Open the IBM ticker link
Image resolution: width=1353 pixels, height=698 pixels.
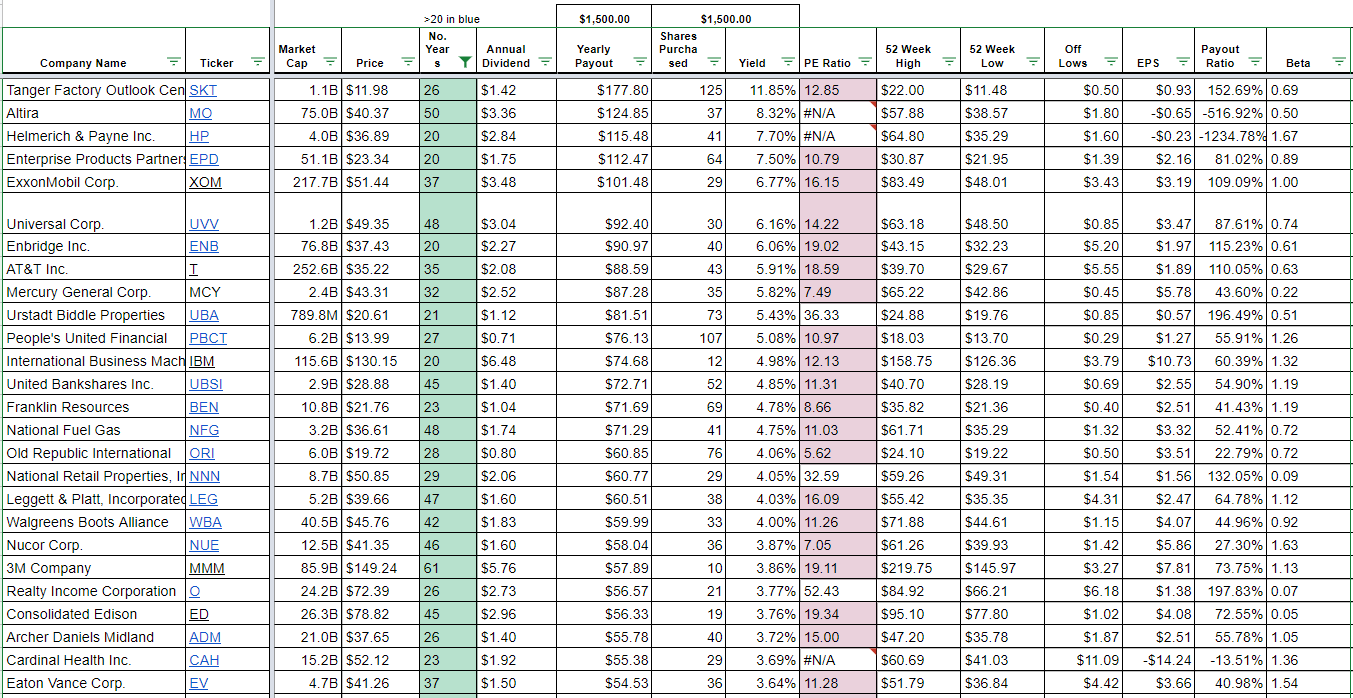[202, 361]
